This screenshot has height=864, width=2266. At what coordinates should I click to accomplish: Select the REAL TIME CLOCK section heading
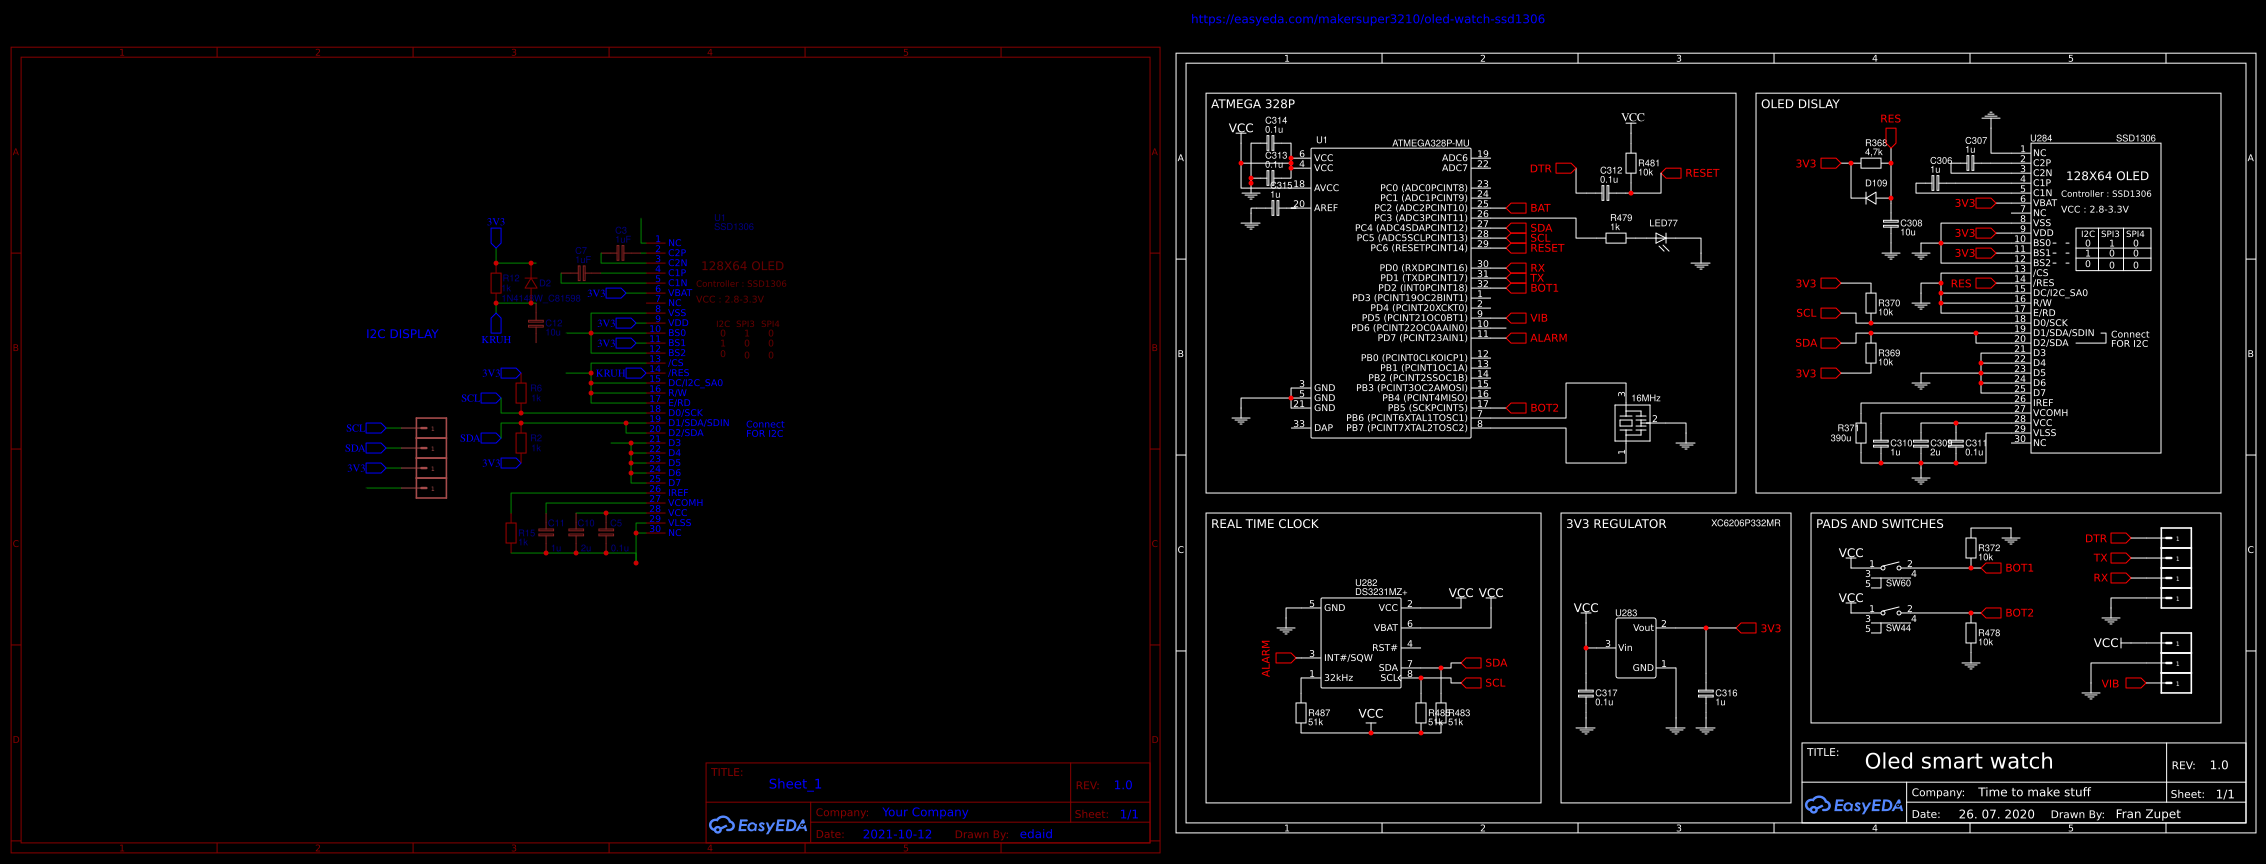(x=1264, y=524)
